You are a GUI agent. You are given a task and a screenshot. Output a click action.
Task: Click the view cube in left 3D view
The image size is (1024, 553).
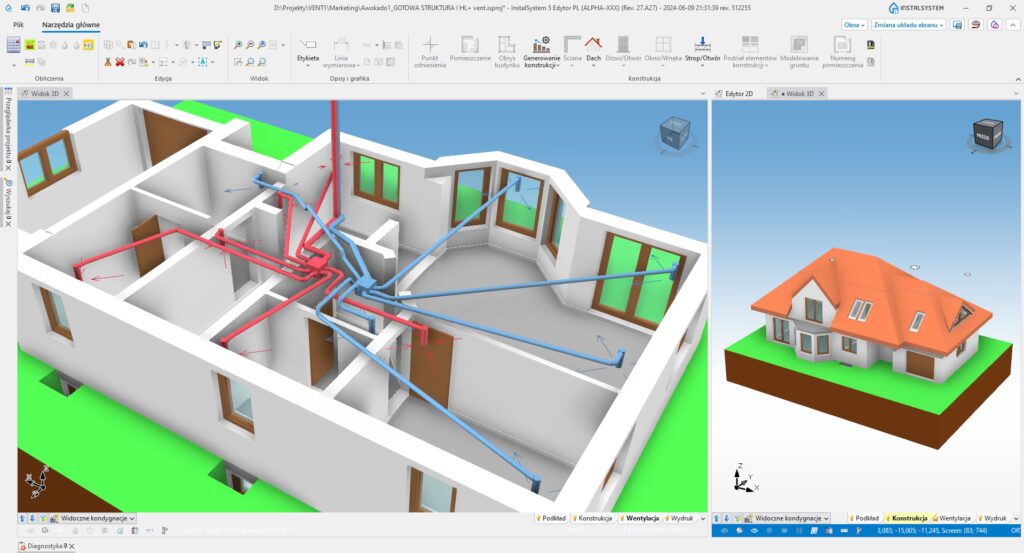tap(673, 135)
